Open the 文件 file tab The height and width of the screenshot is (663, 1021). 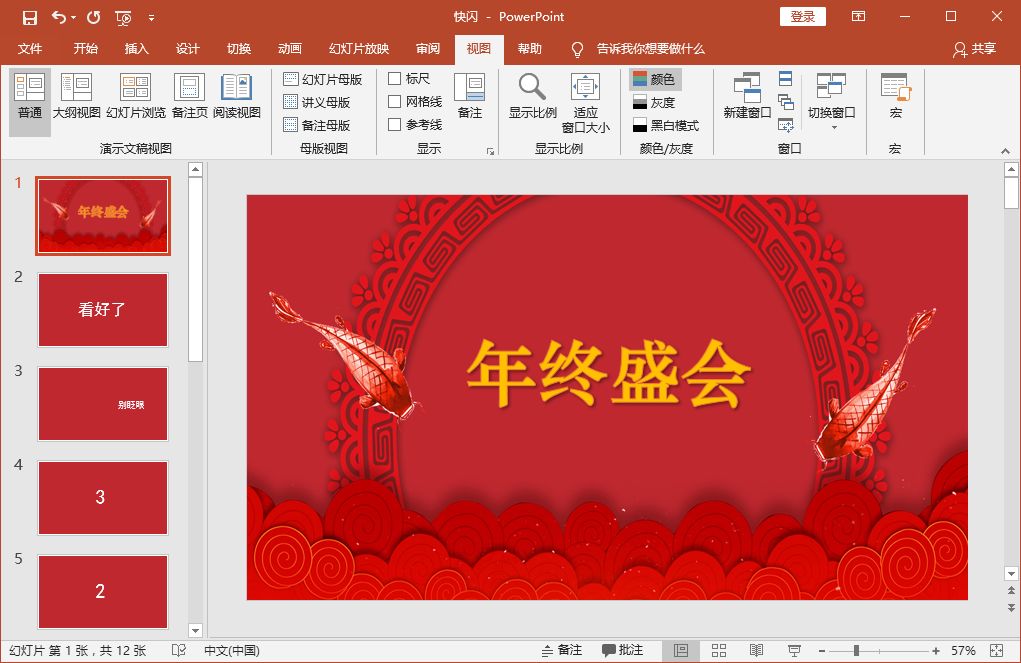click(x=30, y=49)
